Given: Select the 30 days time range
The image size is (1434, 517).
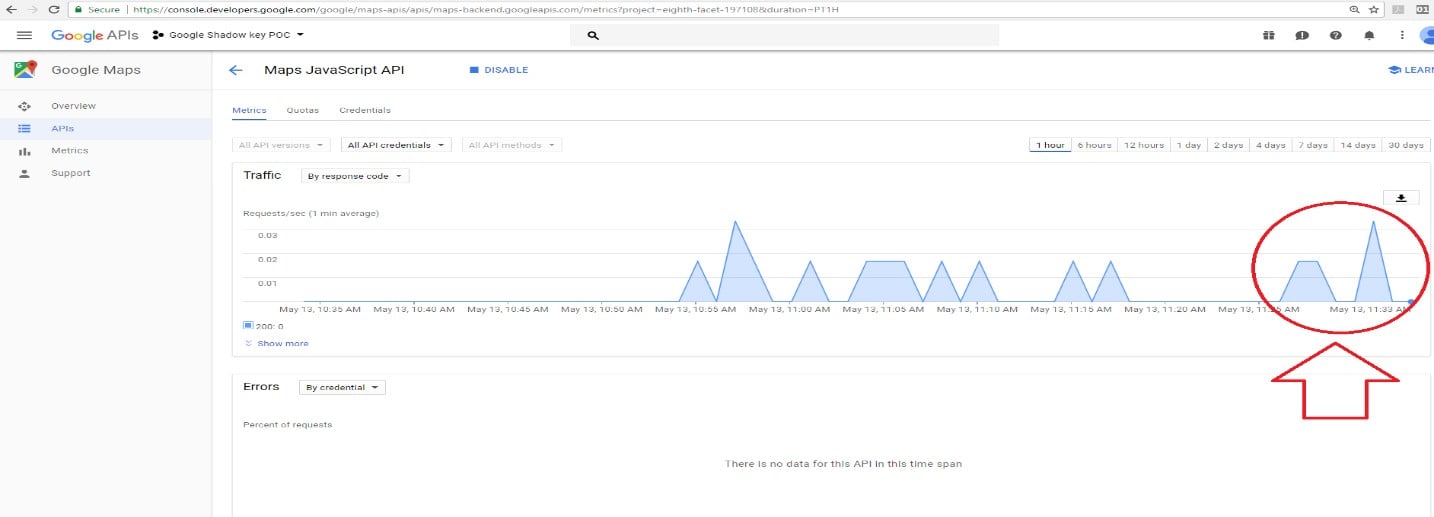Looking at the screenshot, I should click(x=1406, y=145).
